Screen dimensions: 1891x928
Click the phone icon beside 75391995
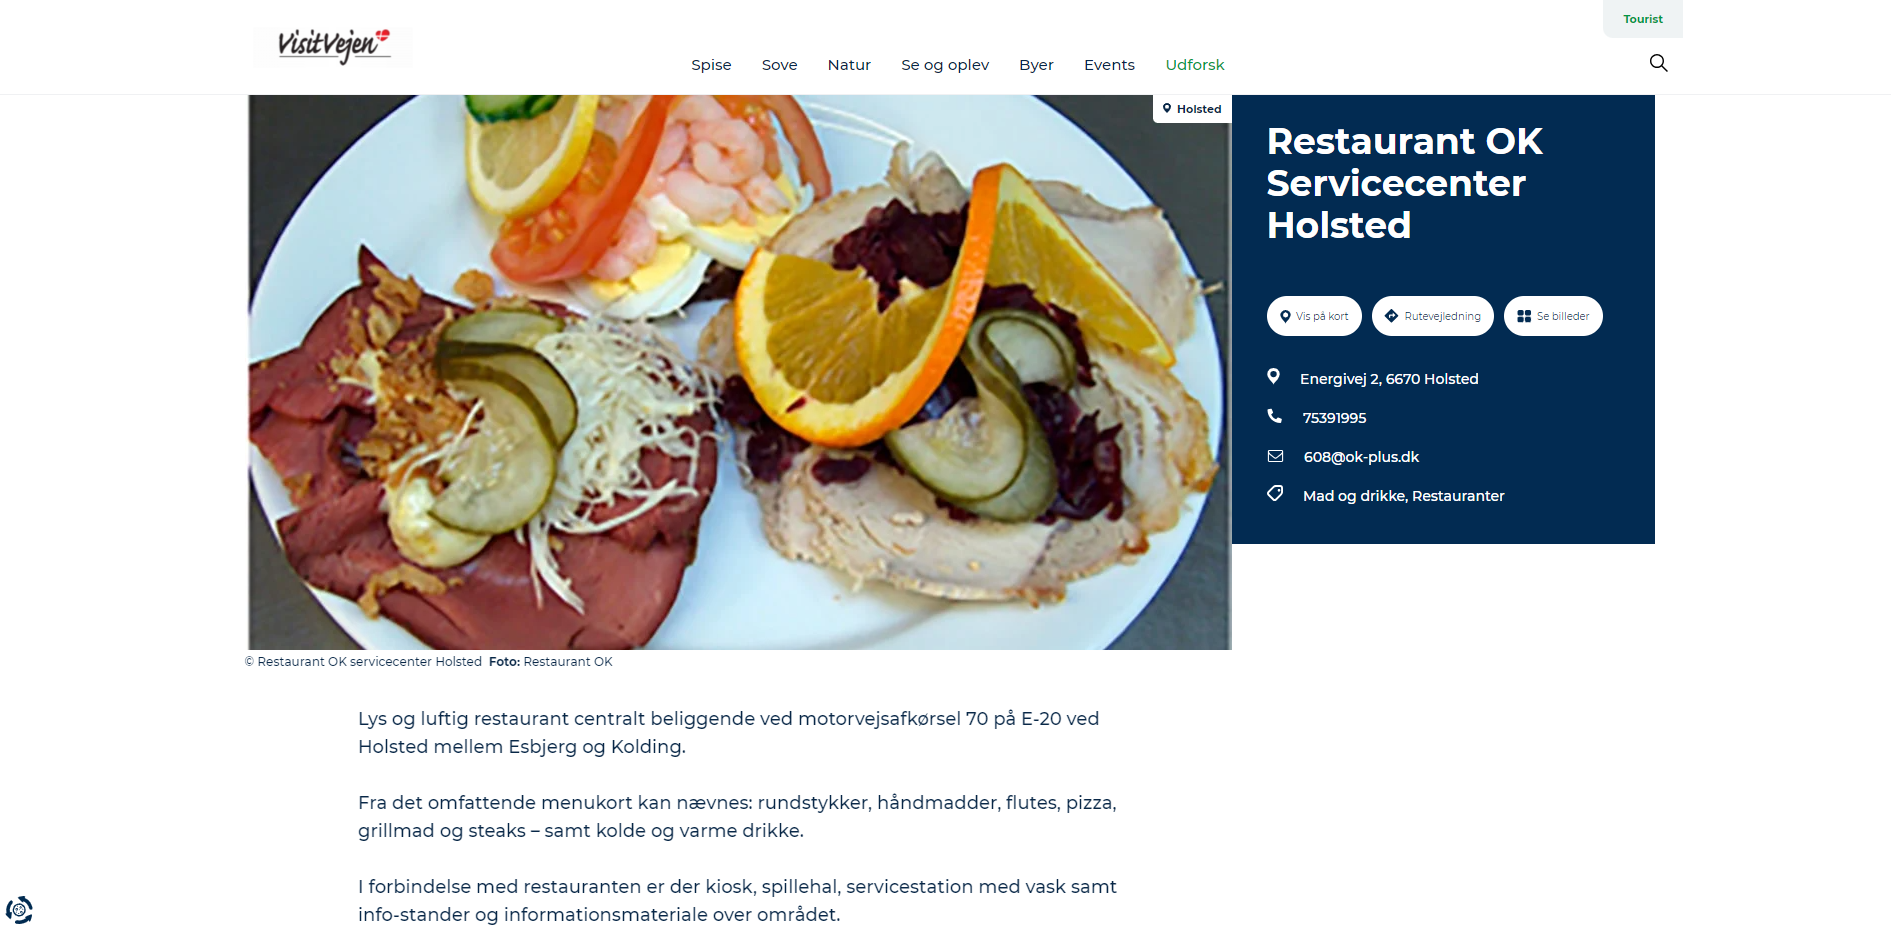[x=1274, y=416]
